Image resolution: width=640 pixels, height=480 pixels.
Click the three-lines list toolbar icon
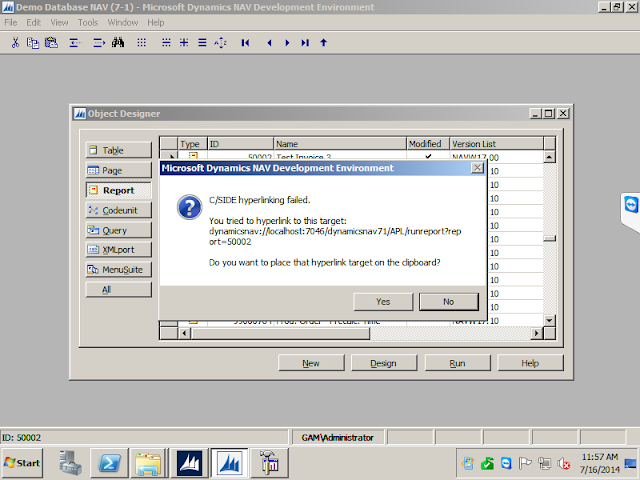(202, 42)
